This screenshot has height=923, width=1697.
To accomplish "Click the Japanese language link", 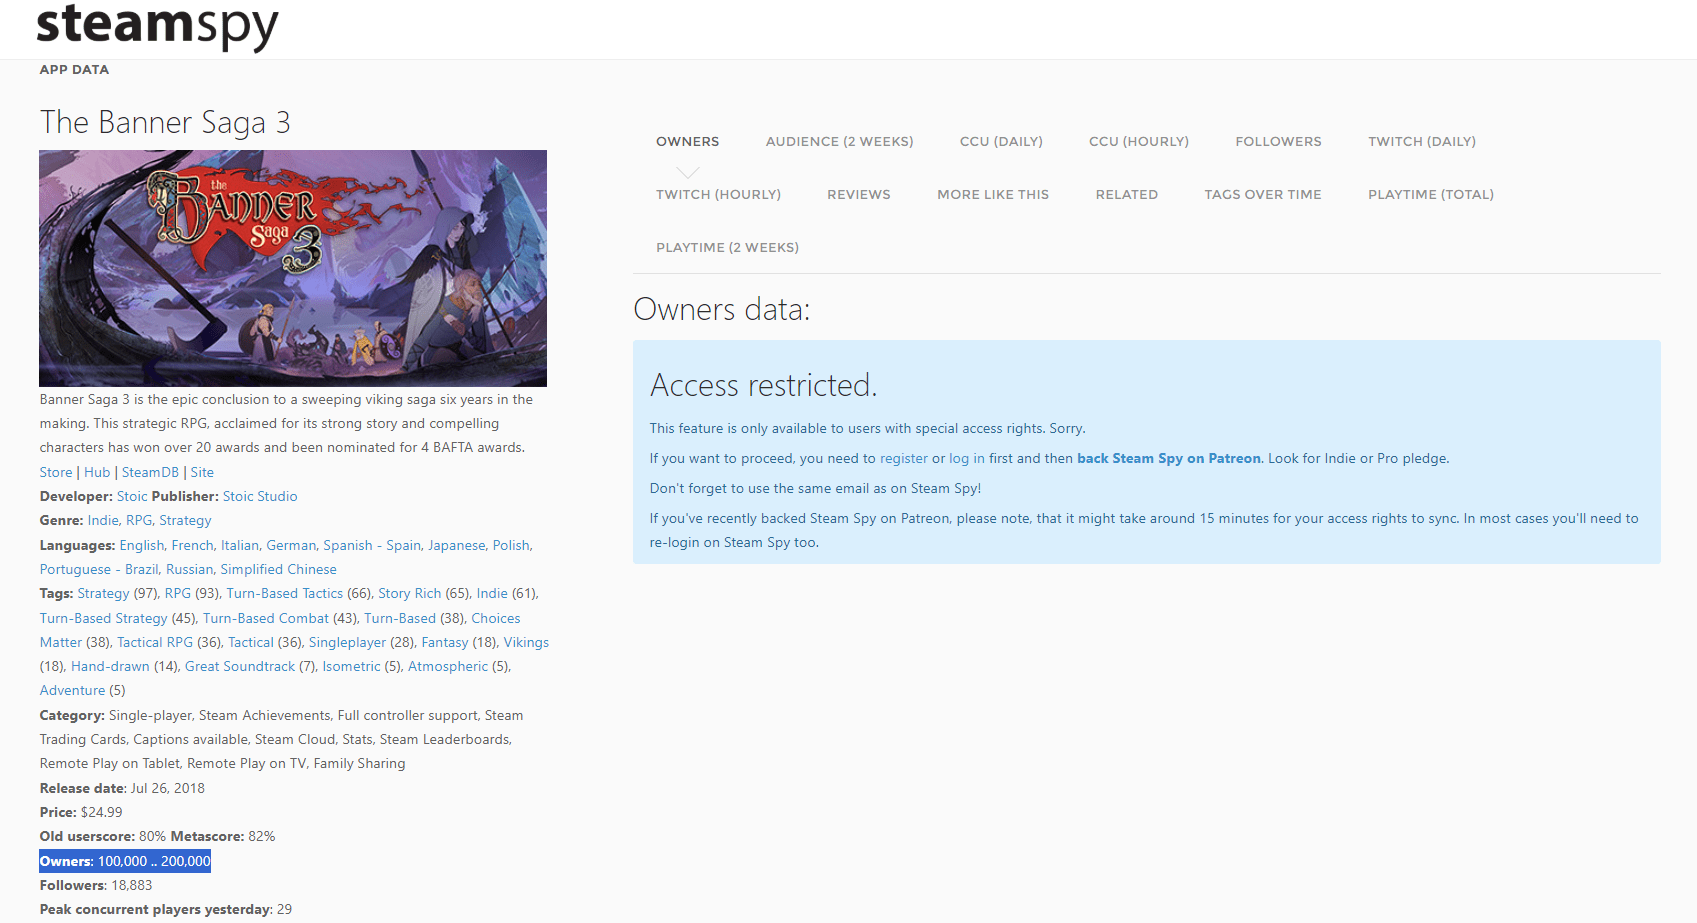I will (456, 546).
